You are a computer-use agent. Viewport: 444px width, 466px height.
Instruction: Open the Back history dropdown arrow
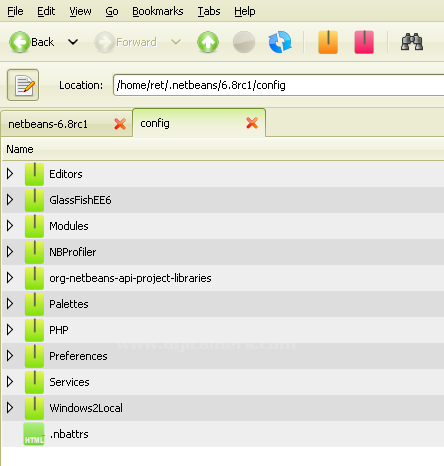click(x=73, y=42)
